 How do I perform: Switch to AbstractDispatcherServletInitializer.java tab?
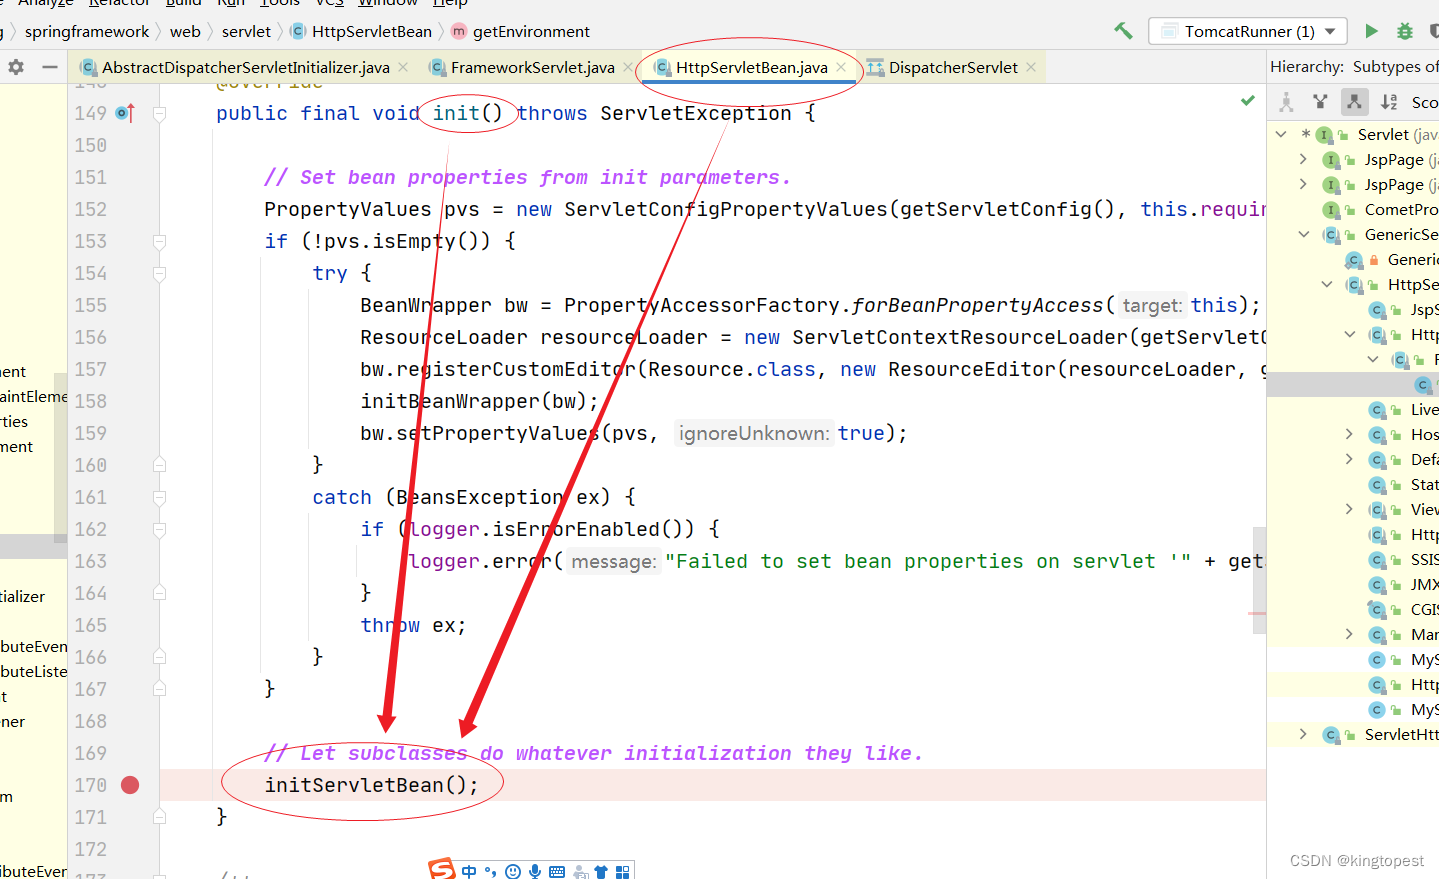pos(245,67)
